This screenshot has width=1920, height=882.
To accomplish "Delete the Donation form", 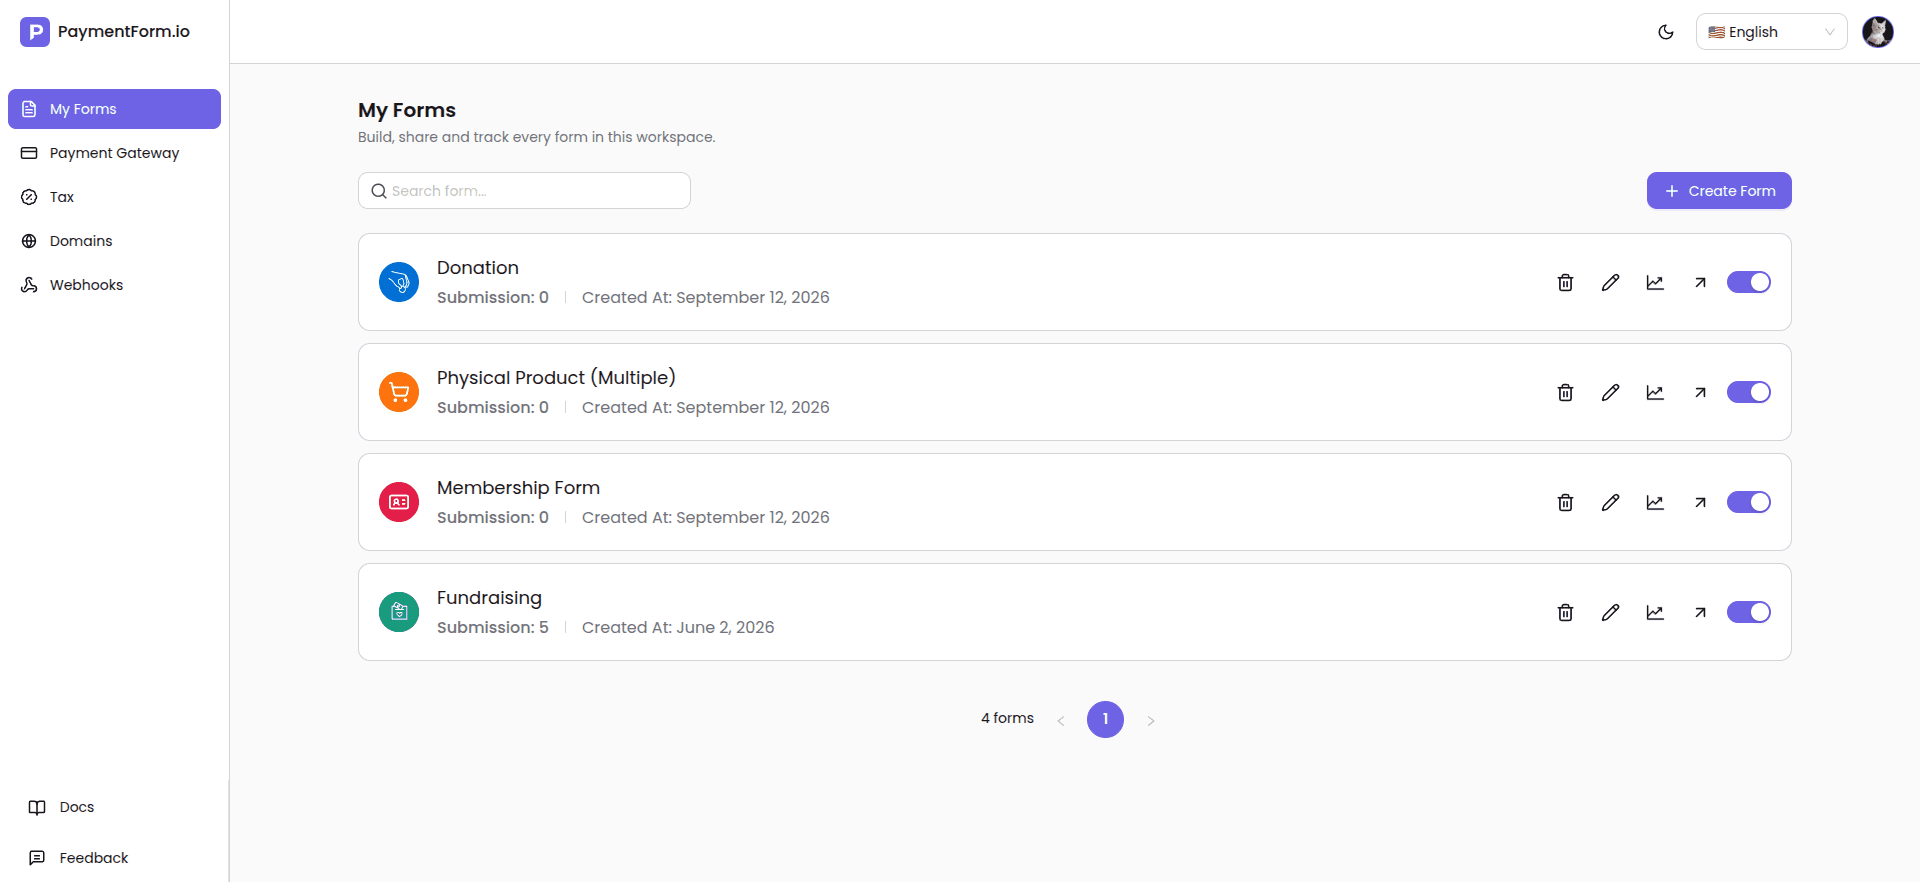I will [1565, 283].
